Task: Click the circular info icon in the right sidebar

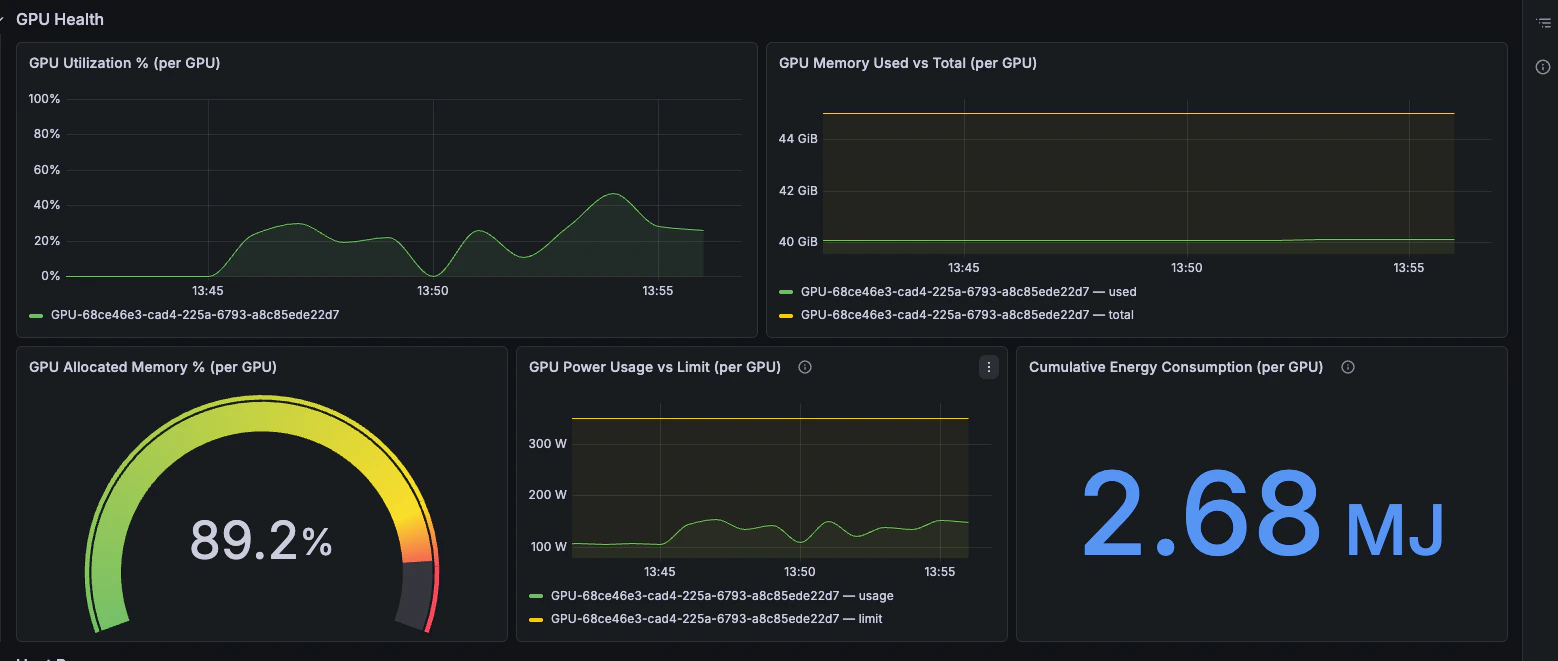Action: point(1542,66)
